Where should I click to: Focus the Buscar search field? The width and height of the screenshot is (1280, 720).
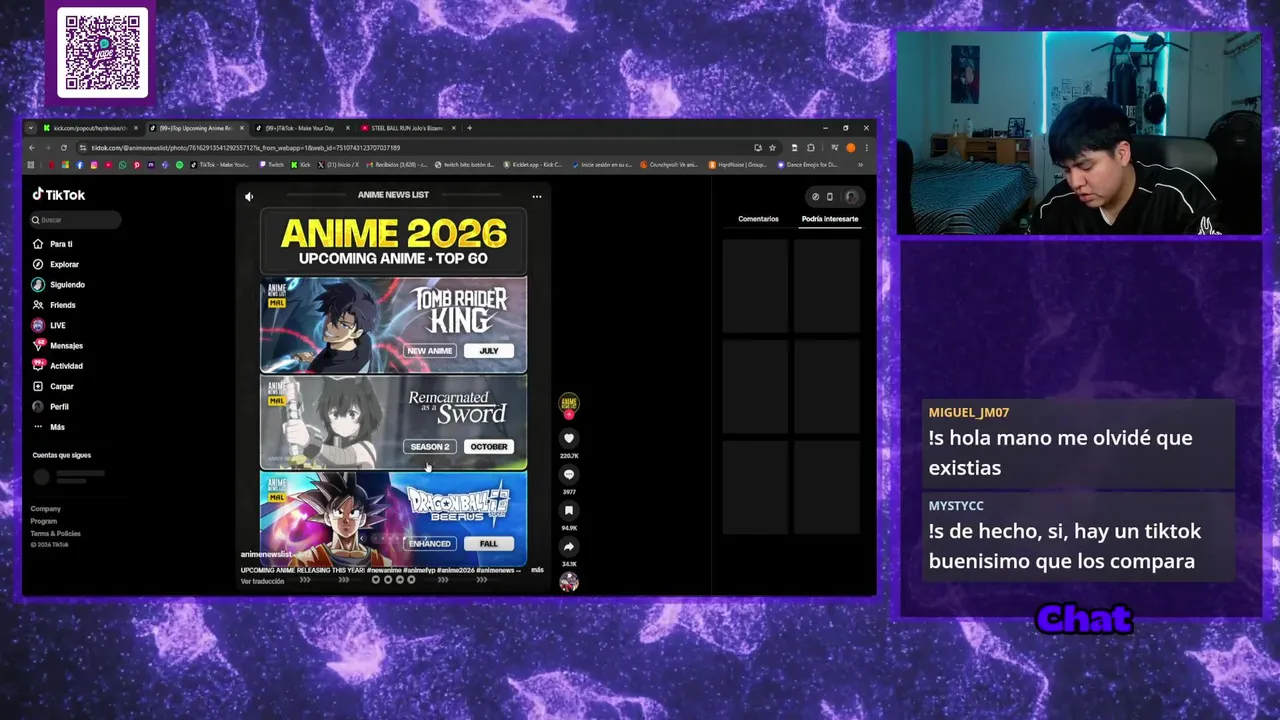point(76,220)
